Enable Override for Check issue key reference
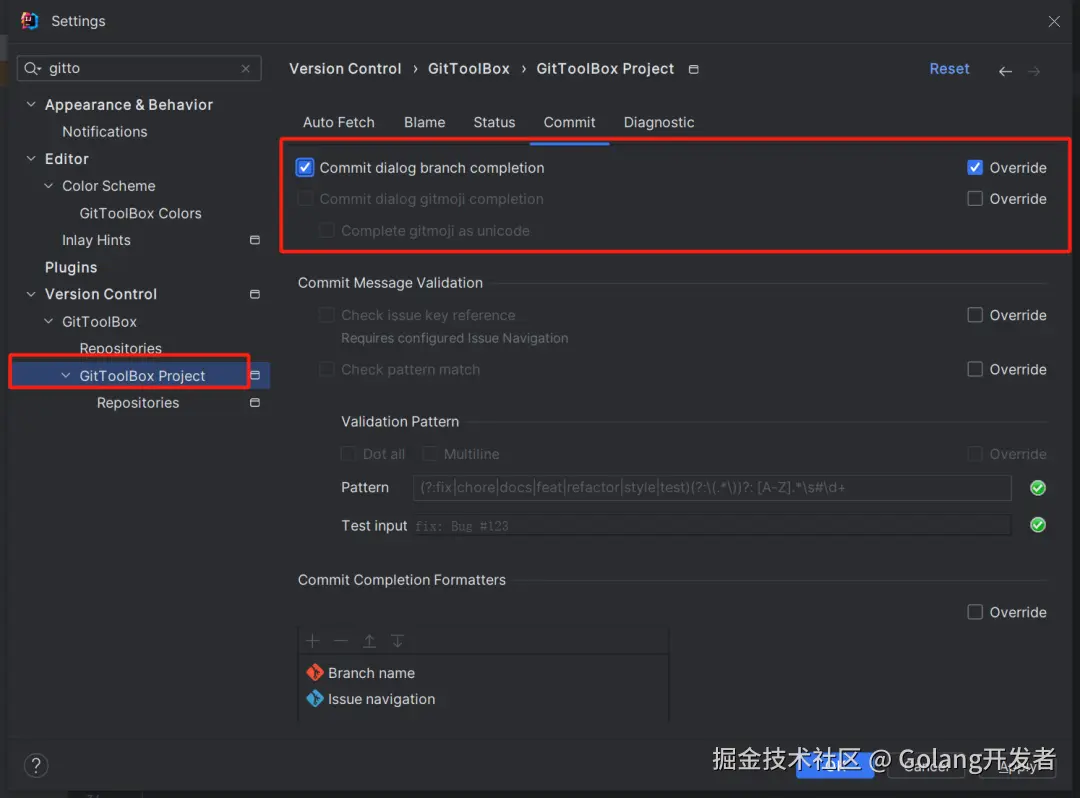This screenshot has width=1080, height=798. pos(975,315)
